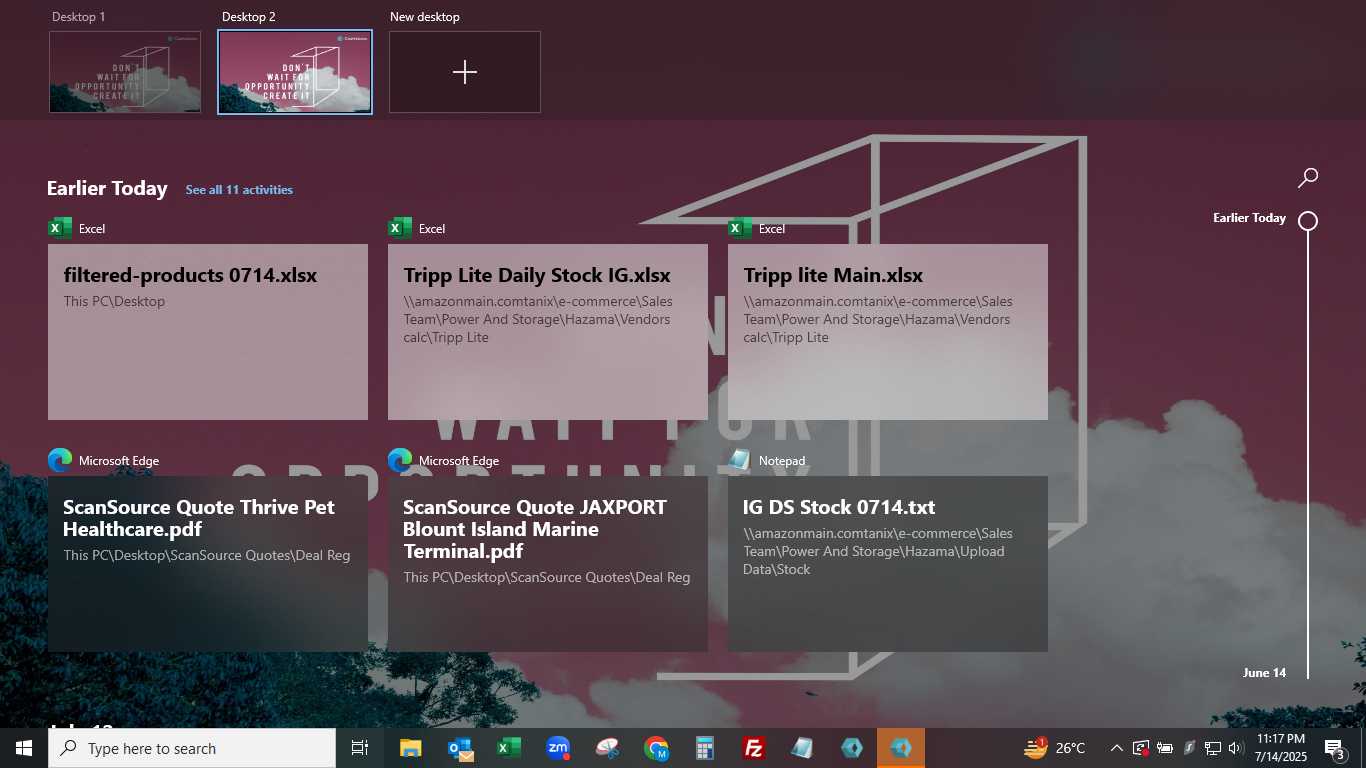This screenshot has width=1366, height=768.
Task: Open Notepad from the taskbar
Action: [803, 748]
